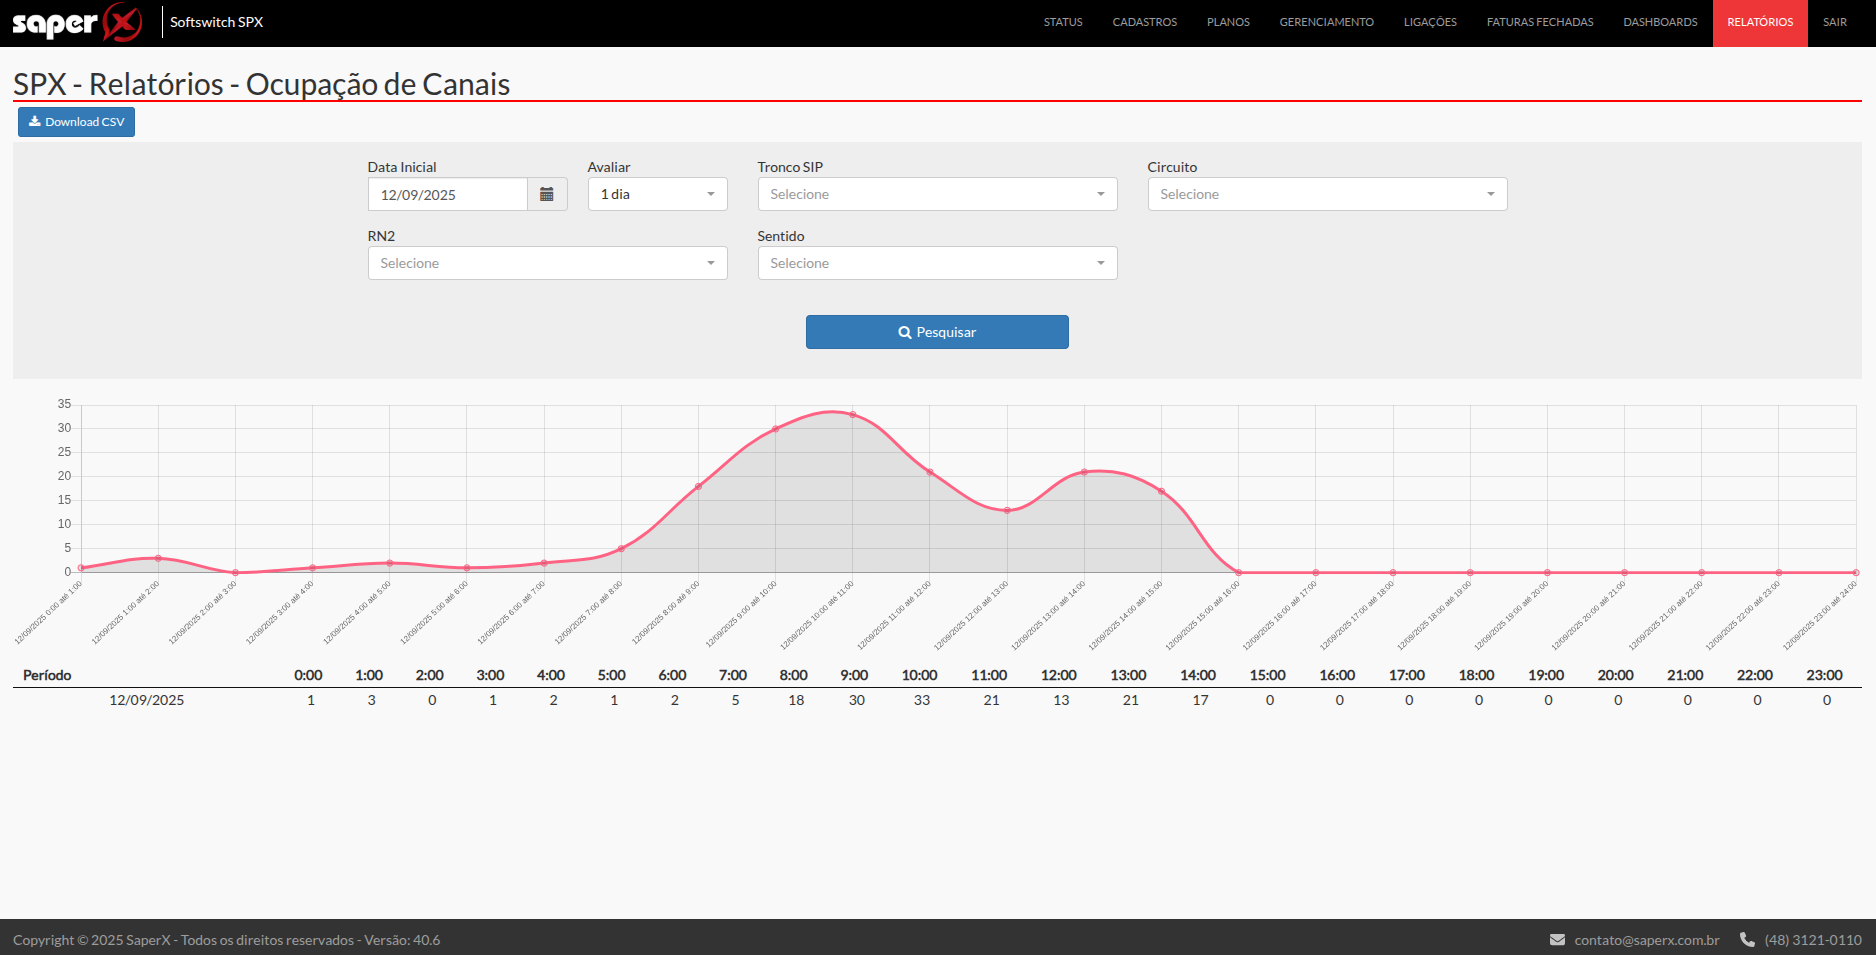This screenshot has height=955, width=1876.
Task: Open the CADASTROS menu
Action: [1145, 22]
